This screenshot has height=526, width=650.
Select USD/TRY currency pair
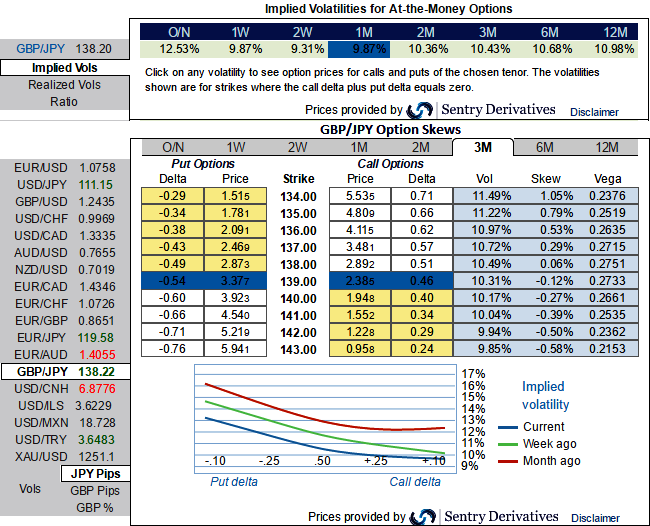click(65, 440)
